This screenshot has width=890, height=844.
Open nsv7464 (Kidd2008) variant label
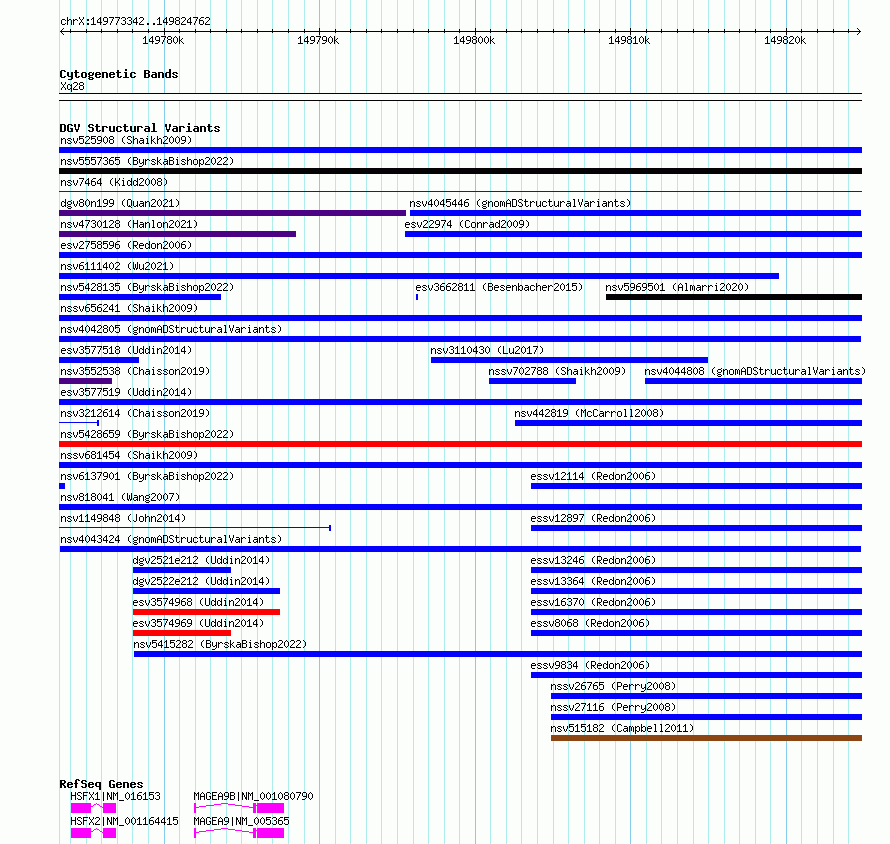(x=114, y=182)
